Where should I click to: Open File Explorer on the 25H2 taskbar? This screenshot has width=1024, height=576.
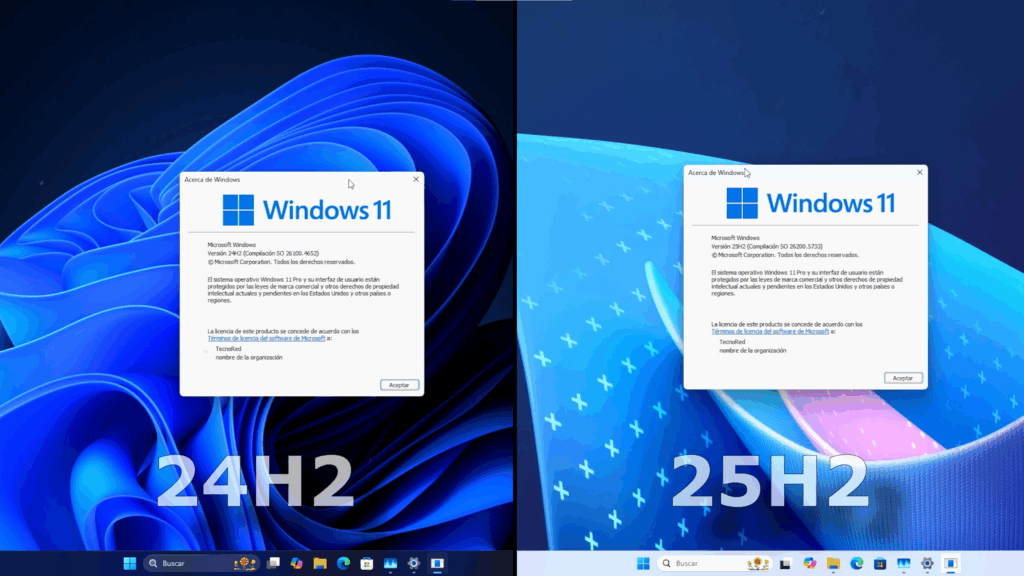point(833,563)
